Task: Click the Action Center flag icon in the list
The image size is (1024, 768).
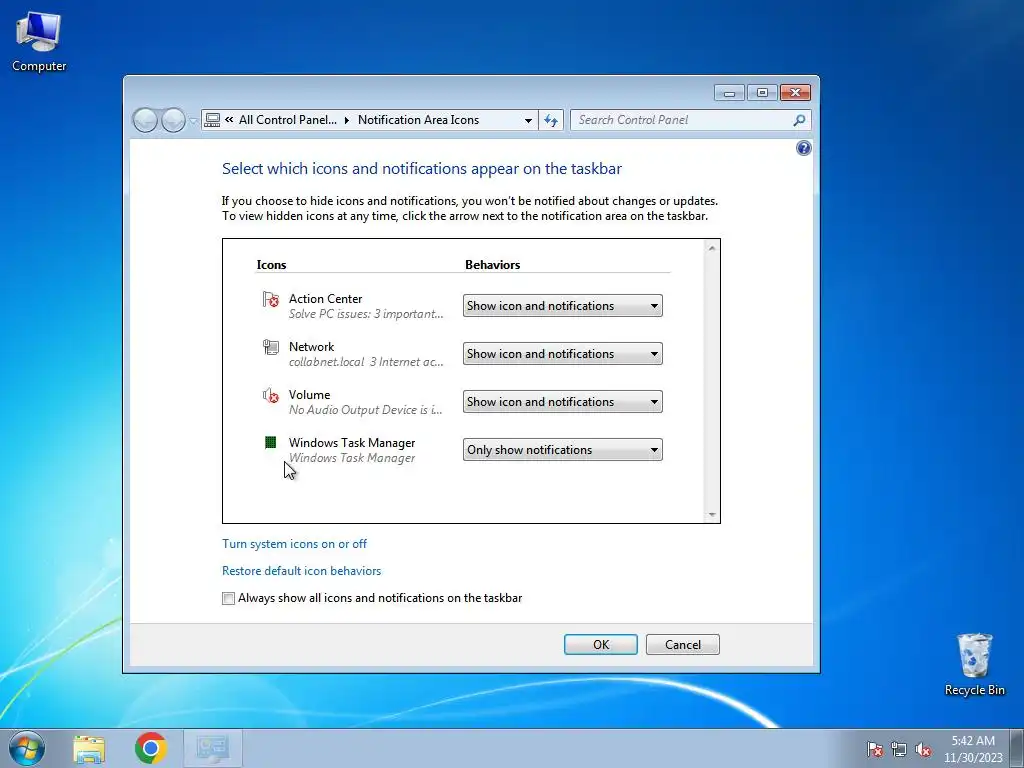Action: pyautogui.click(x=270, y=299)
